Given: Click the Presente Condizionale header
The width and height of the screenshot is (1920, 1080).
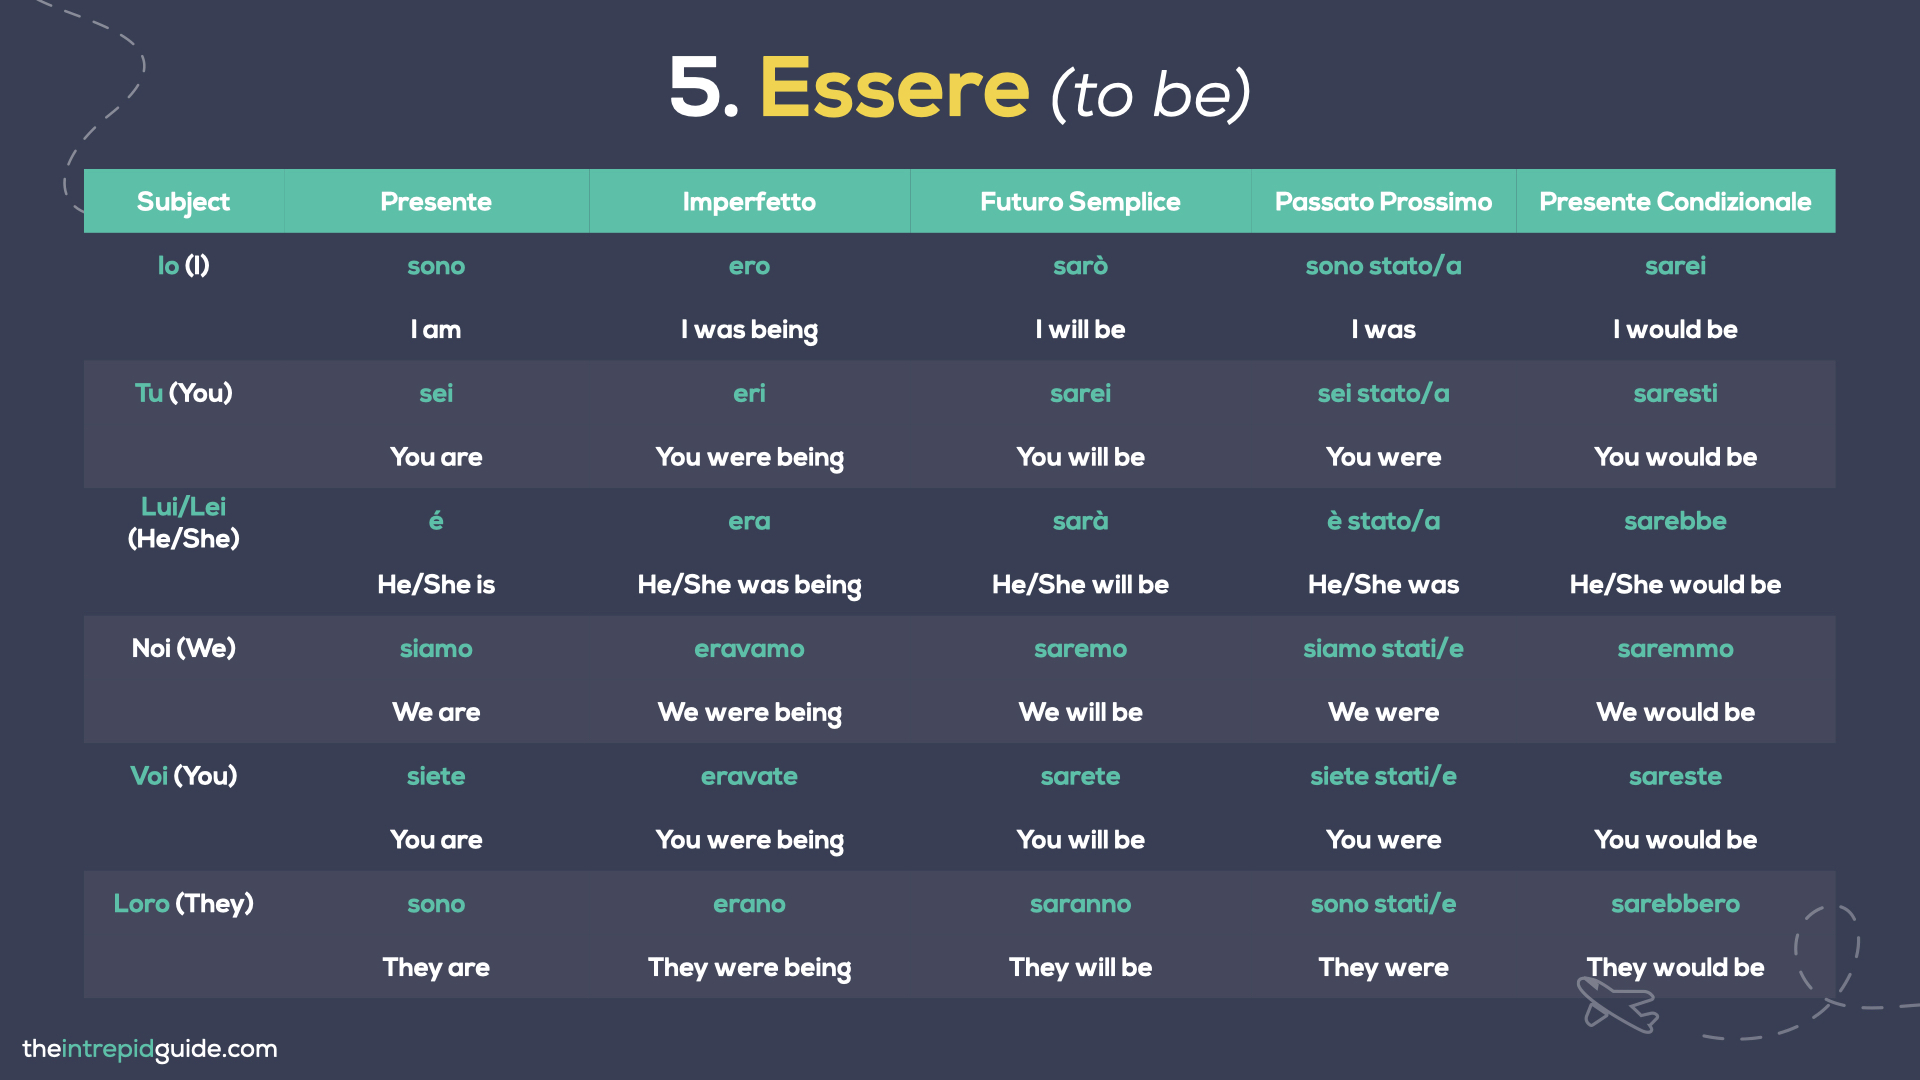Looking at the screenshot, I should 1675,202.
